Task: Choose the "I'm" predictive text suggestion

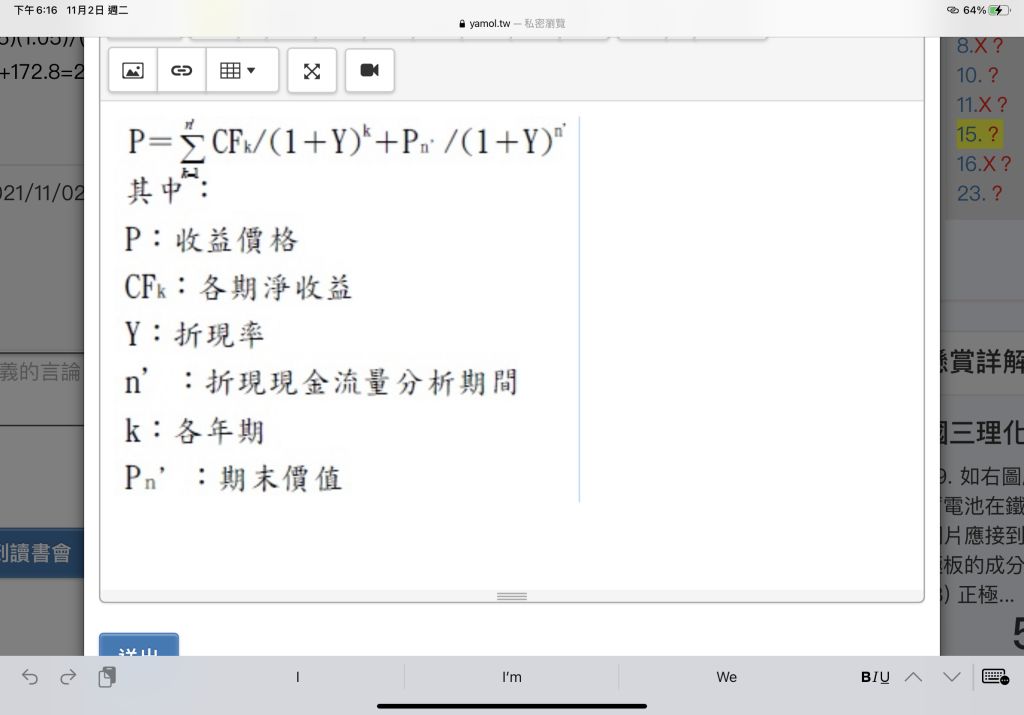Action: click(511, 677)
